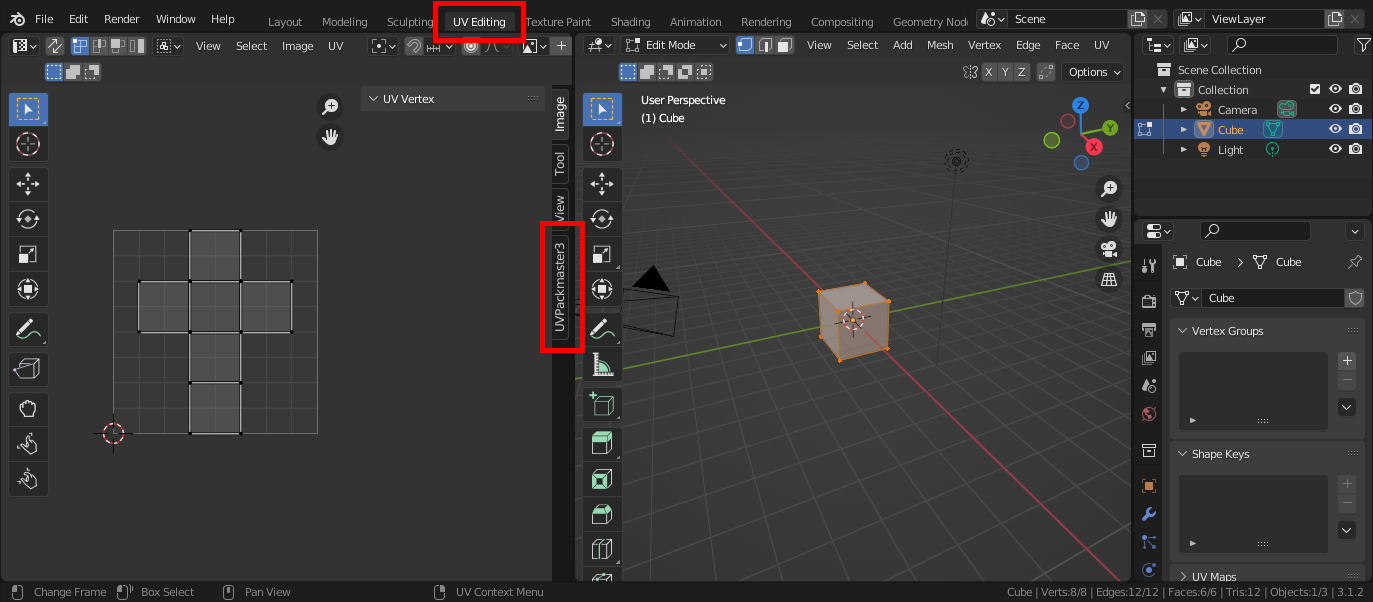Click the outliner filter funnel button
The width and height of the screenshot is (1373, 602).
point(1363,45)
